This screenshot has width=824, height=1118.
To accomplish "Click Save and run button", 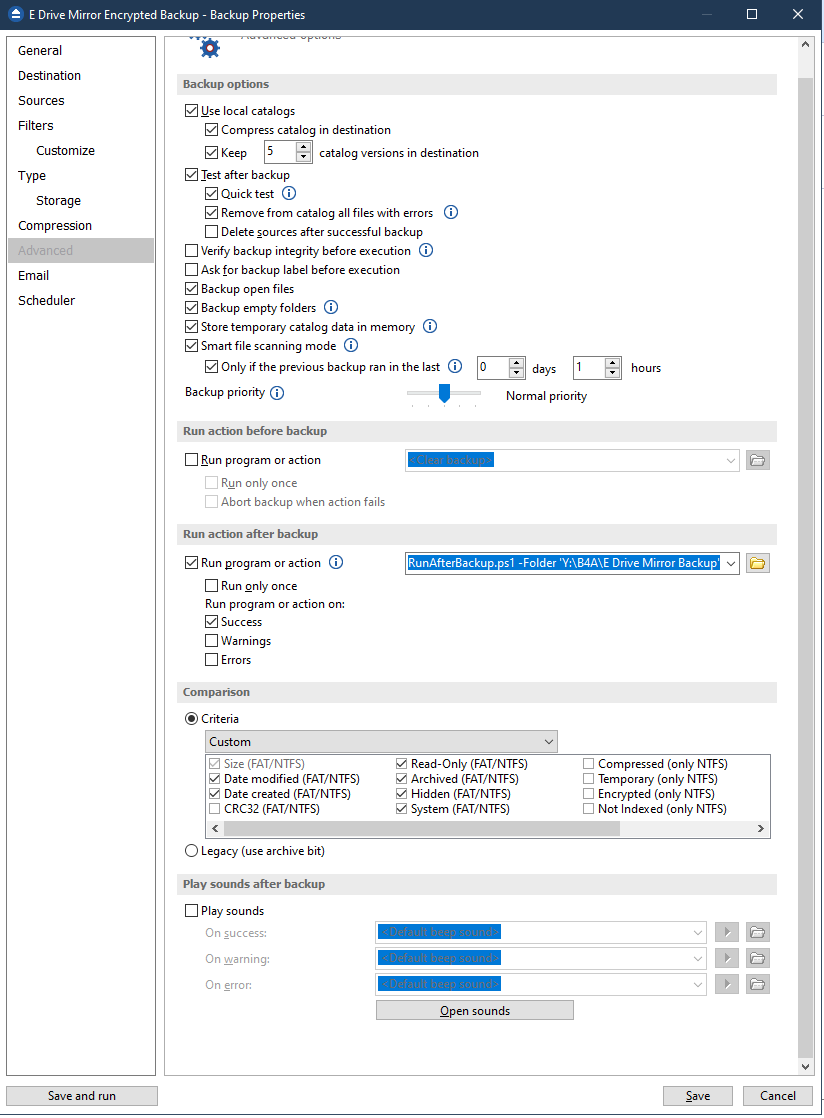I will 82,1096.
